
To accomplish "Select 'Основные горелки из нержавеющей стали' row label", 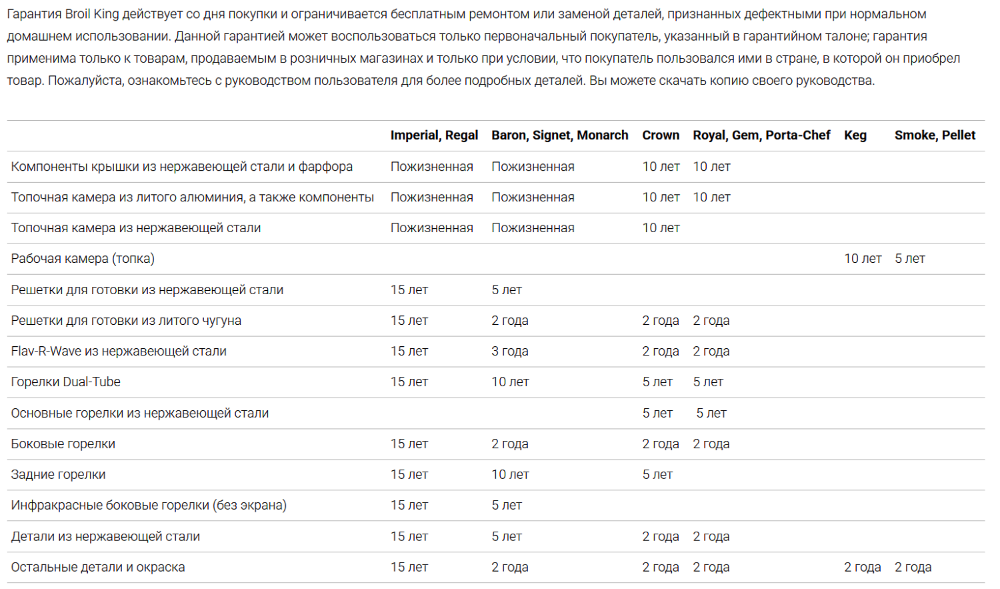I will pos(140,413).
